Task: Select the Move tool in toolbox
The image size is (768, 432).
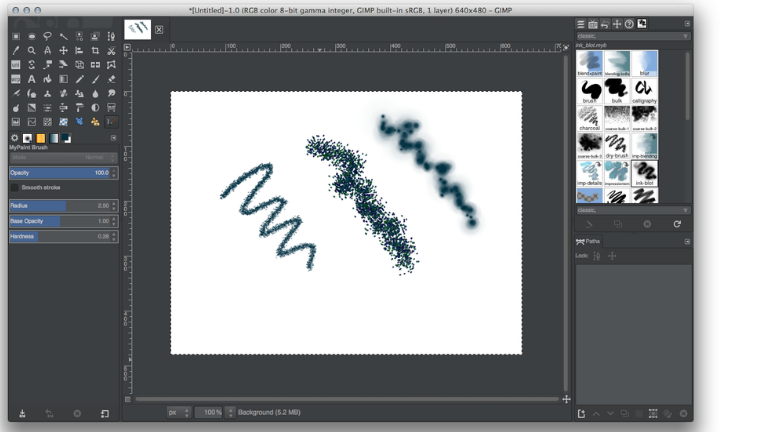Action: tap(64, 50)
